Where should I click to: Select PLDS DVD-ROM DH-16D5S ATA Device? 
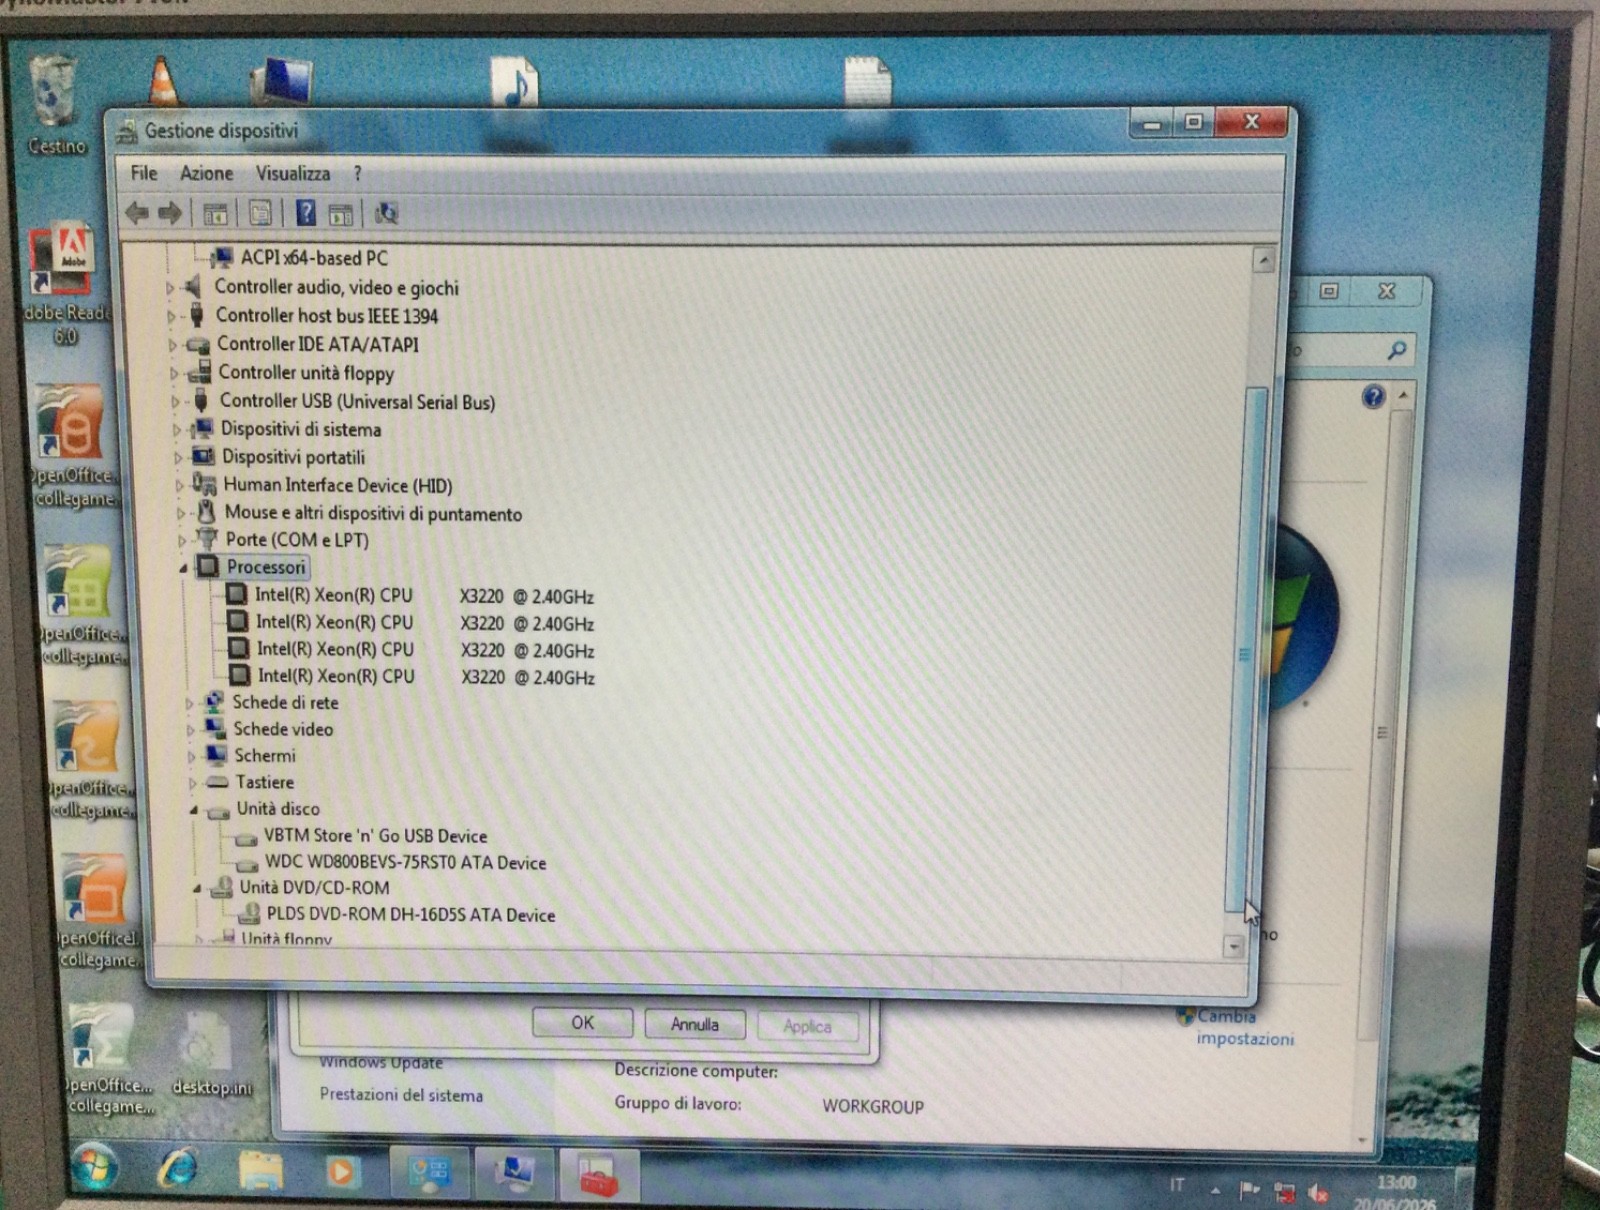pyautogui.click(x=410, y=915)
